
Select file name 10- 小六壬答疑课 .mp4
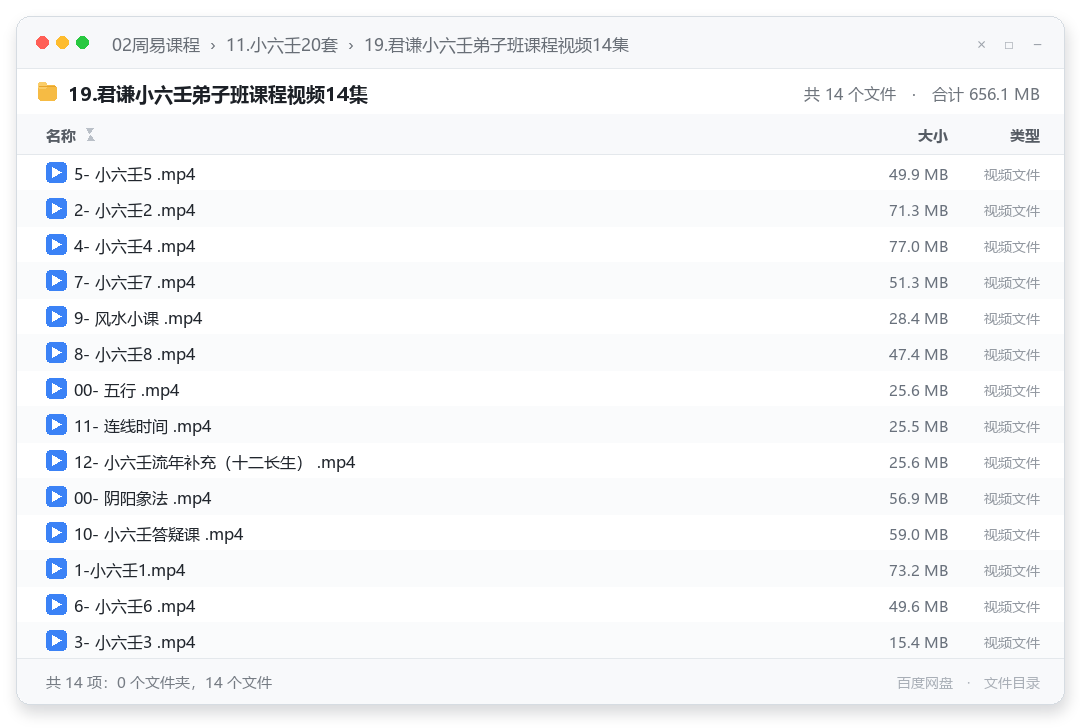158,534
